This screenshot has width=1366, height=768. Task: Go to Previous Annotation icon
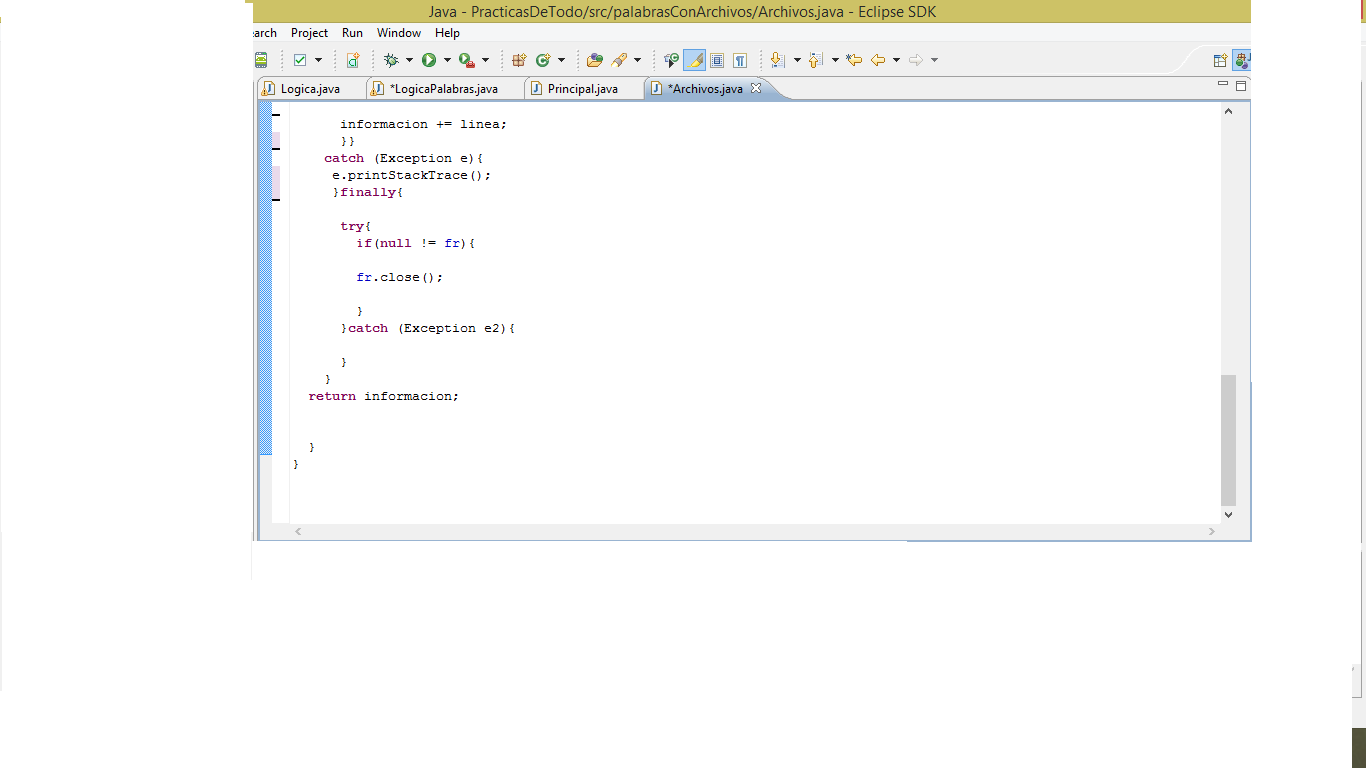pyautogui.click(x=815, y=60)
